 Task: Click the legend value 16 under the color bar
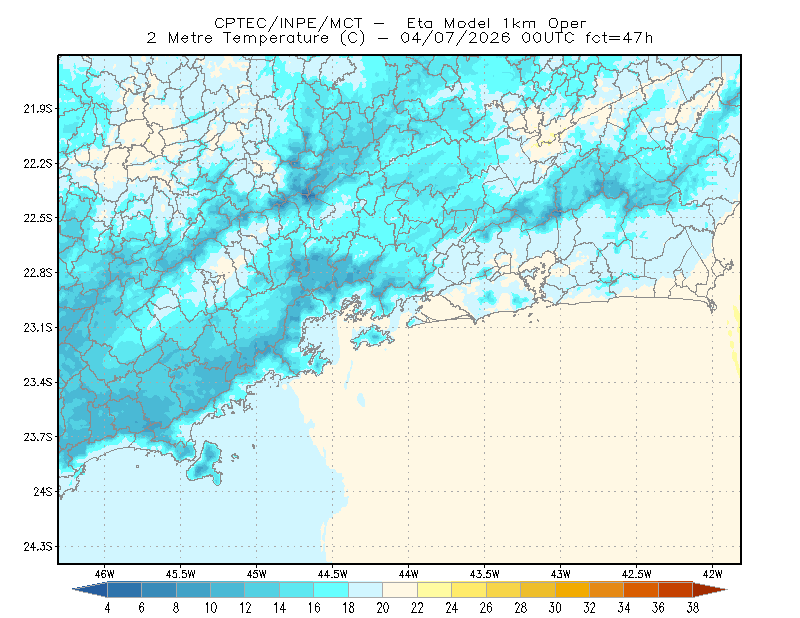[314, 608]
